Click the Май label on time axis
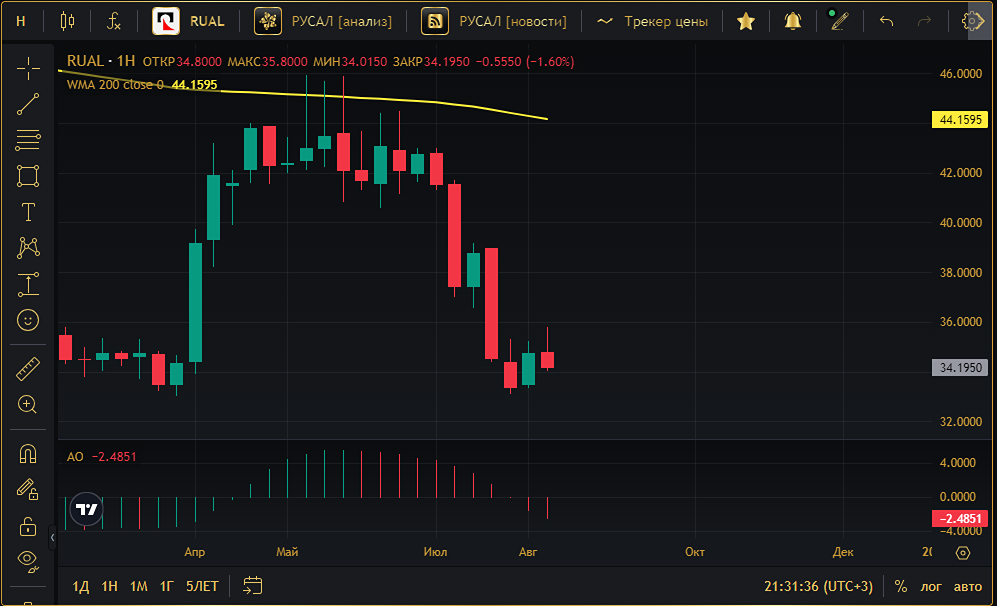 [x=287, y=552]
